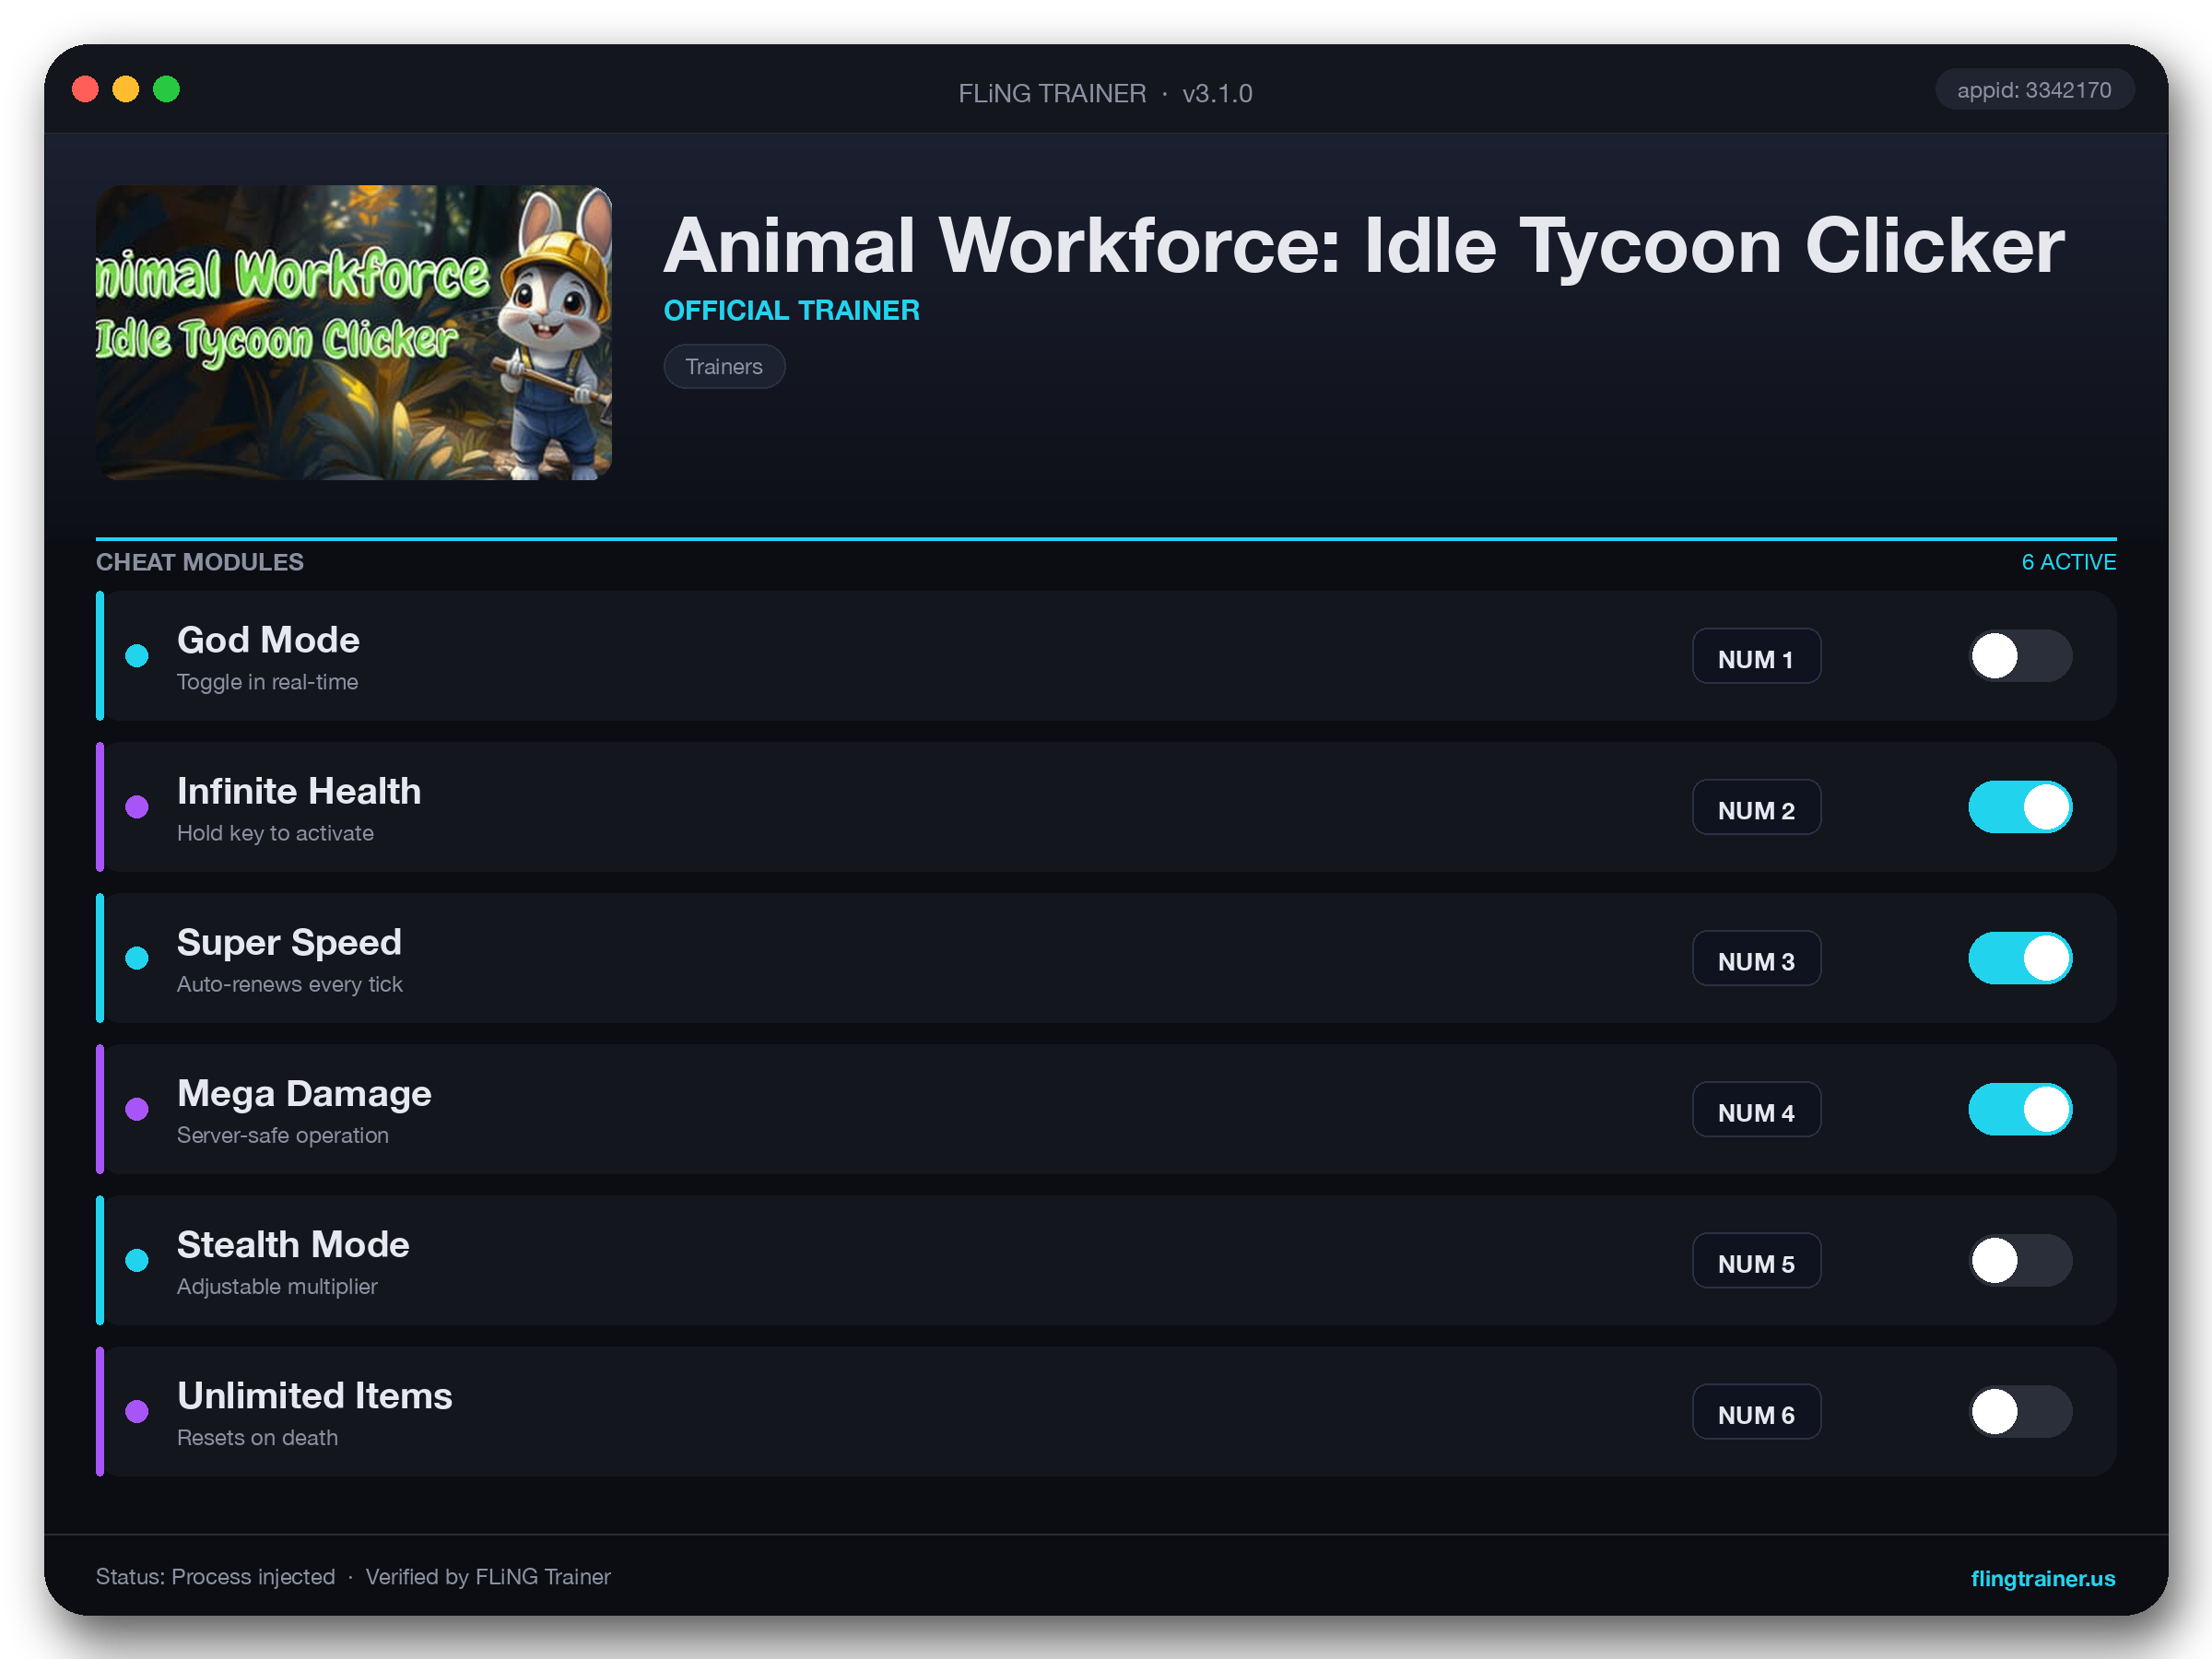Click the purple status dot beside Mega Damage
The image size is (2212, 1659).
coord(137,1109)
